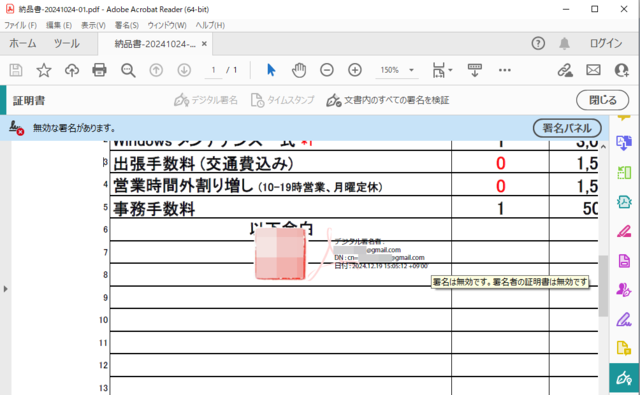Add bookmark with the star icon

click(x=44, y=70)
